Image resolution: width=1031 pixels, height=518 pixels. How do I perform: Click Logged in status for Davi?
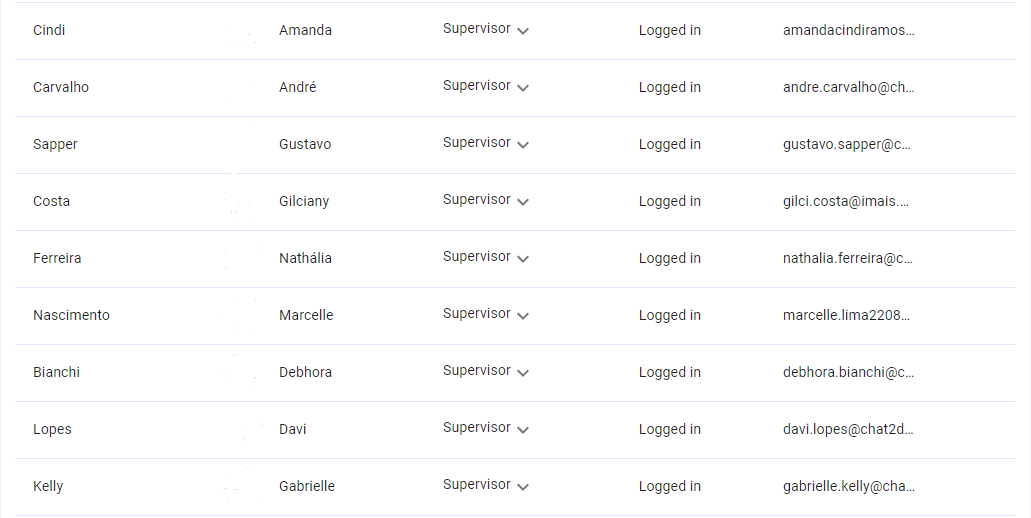pyautogui.click(x=669, y=429)
